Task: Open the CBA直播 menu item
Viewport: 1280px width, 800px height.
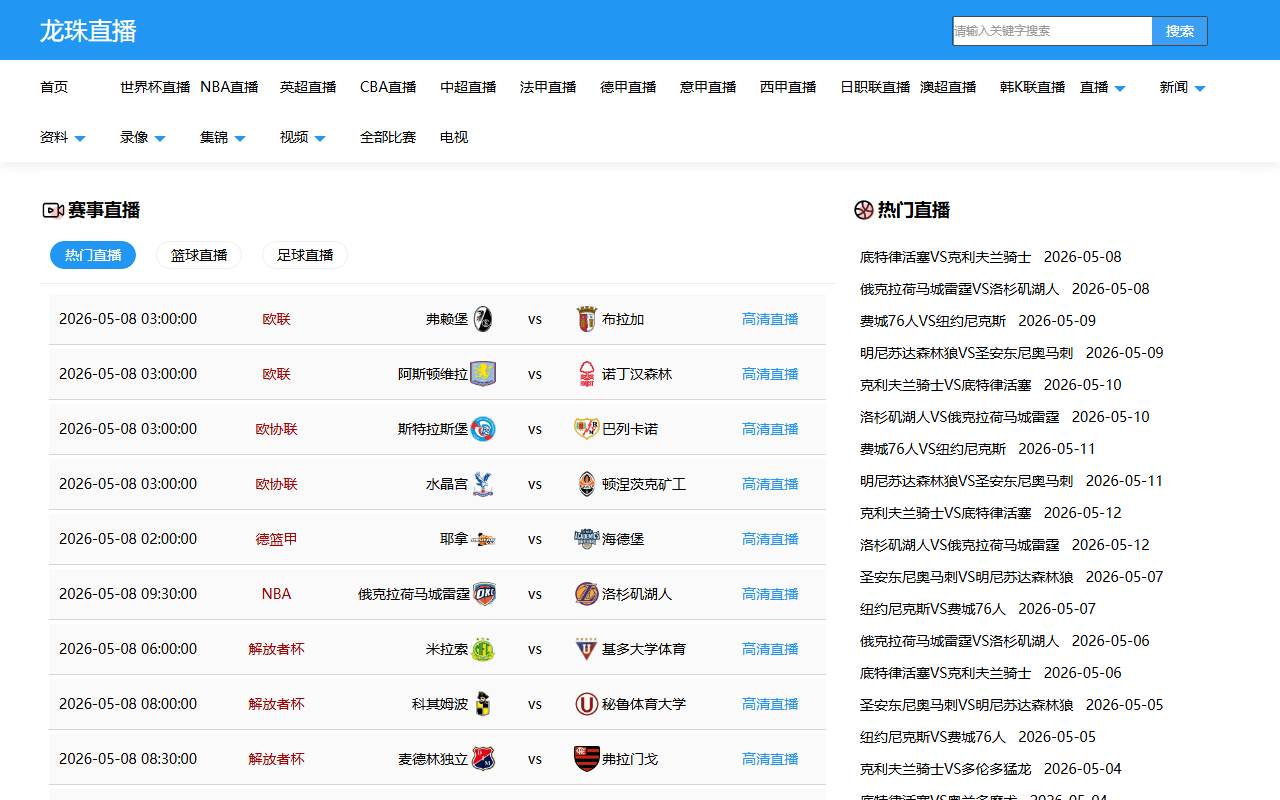Action: [x=388, y=88]
